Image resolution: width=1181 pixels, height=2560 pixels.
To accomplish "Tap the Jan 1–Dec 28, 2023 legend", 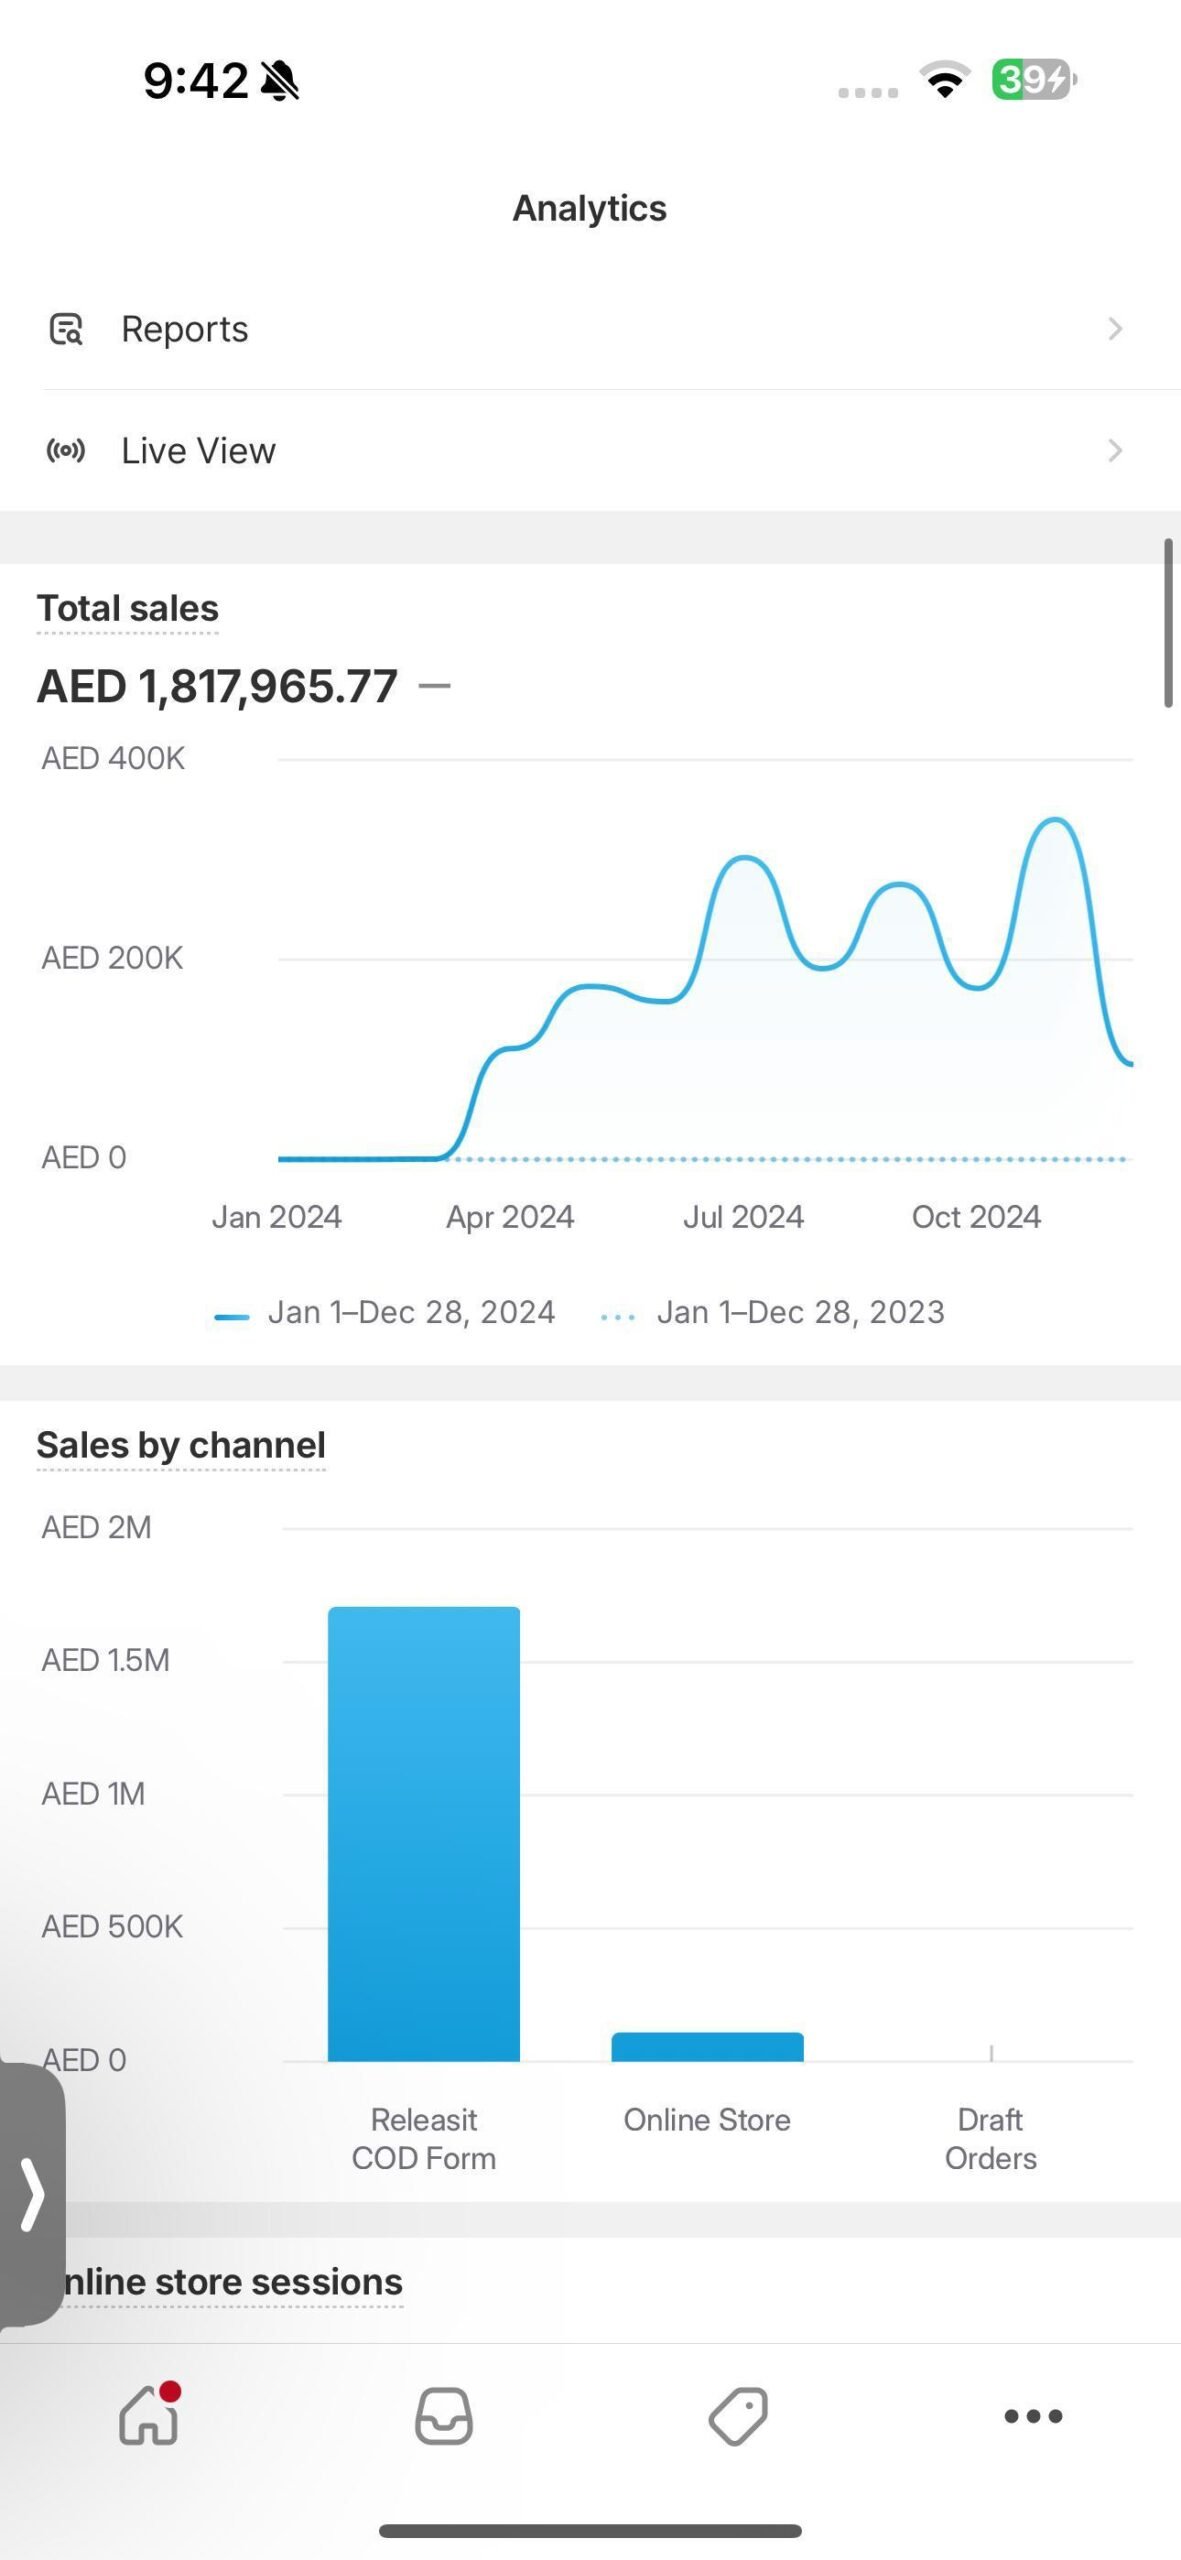I will pyautogui.click(x=772, y=1312).
